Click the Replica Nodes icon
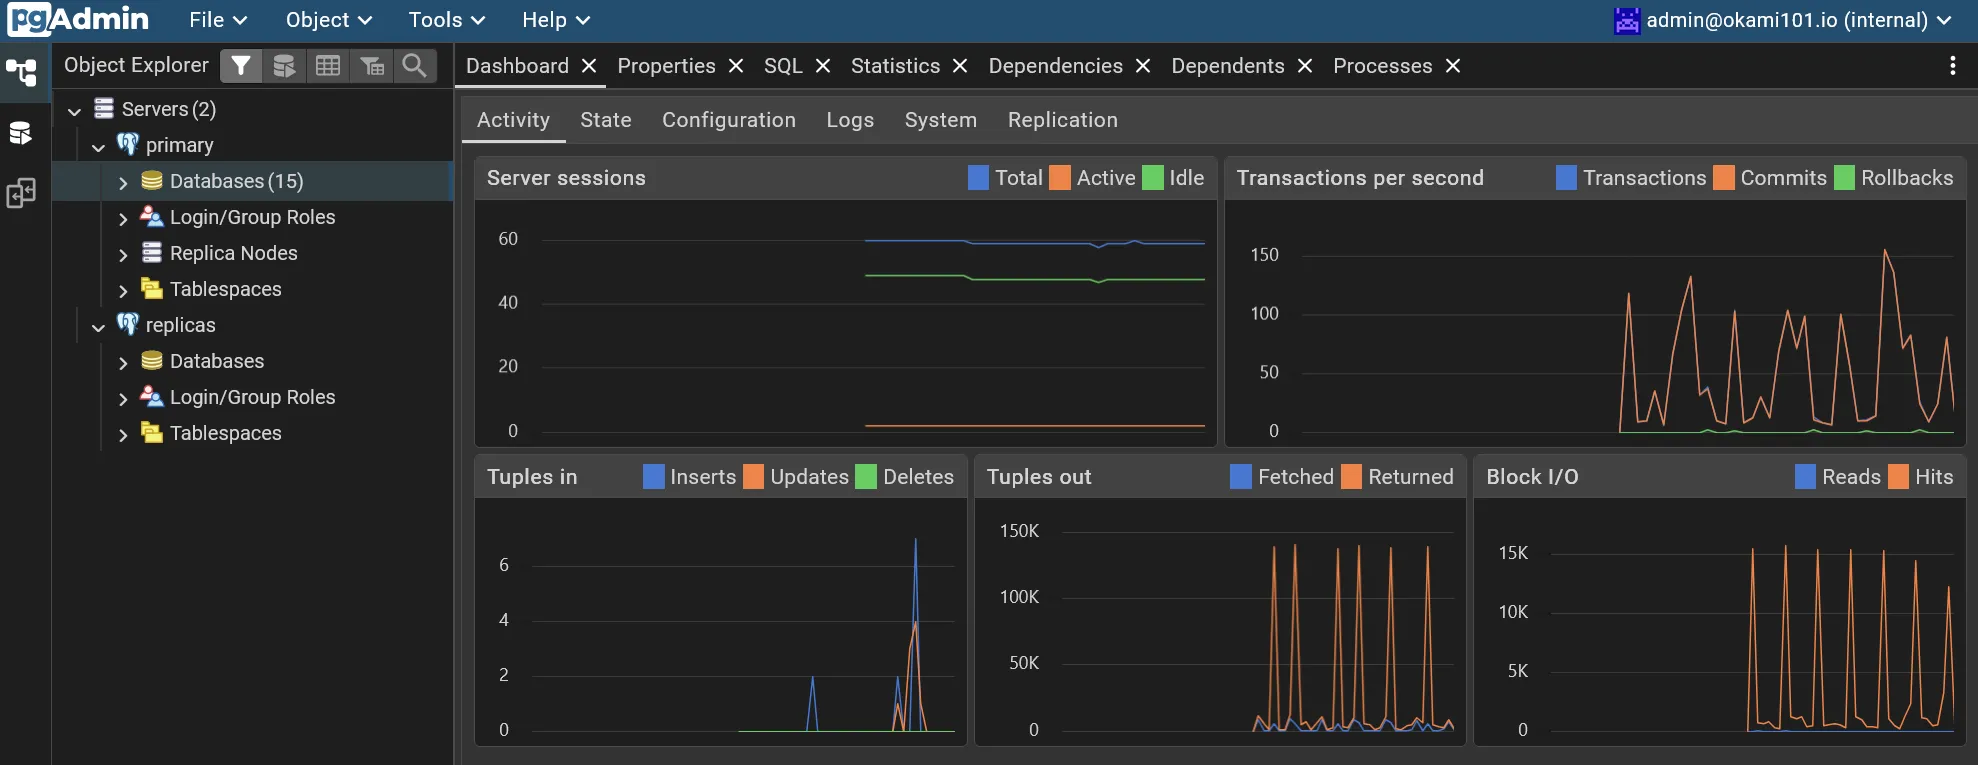The height and width of the screenshot is (765, 1978). (152, 252)
